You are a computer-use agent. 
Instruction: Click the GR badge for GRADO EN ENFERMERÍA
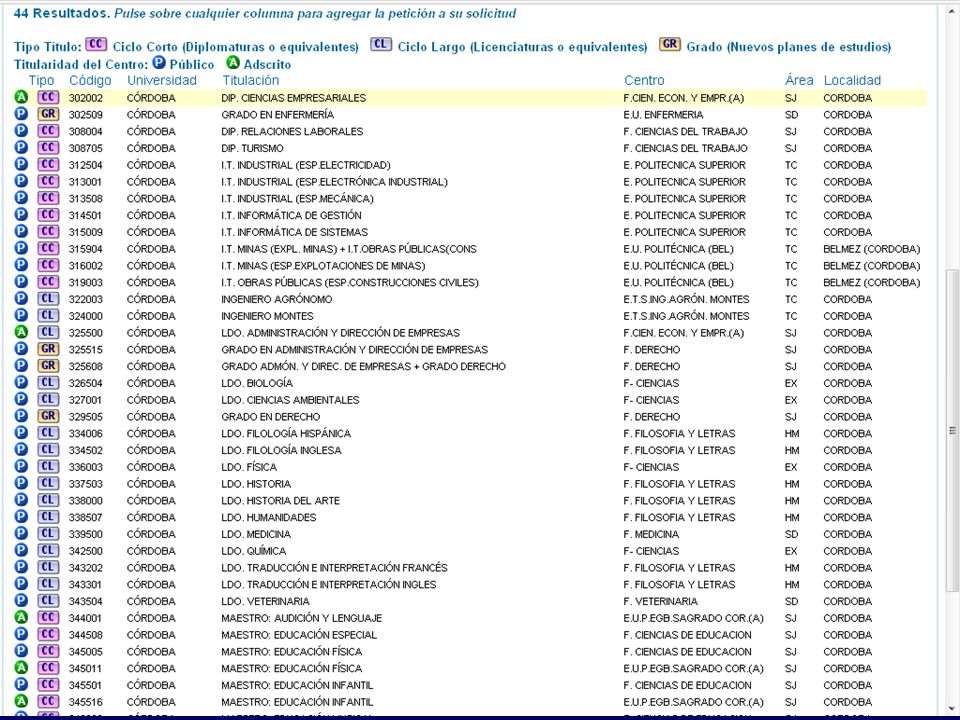click(48, 114)
